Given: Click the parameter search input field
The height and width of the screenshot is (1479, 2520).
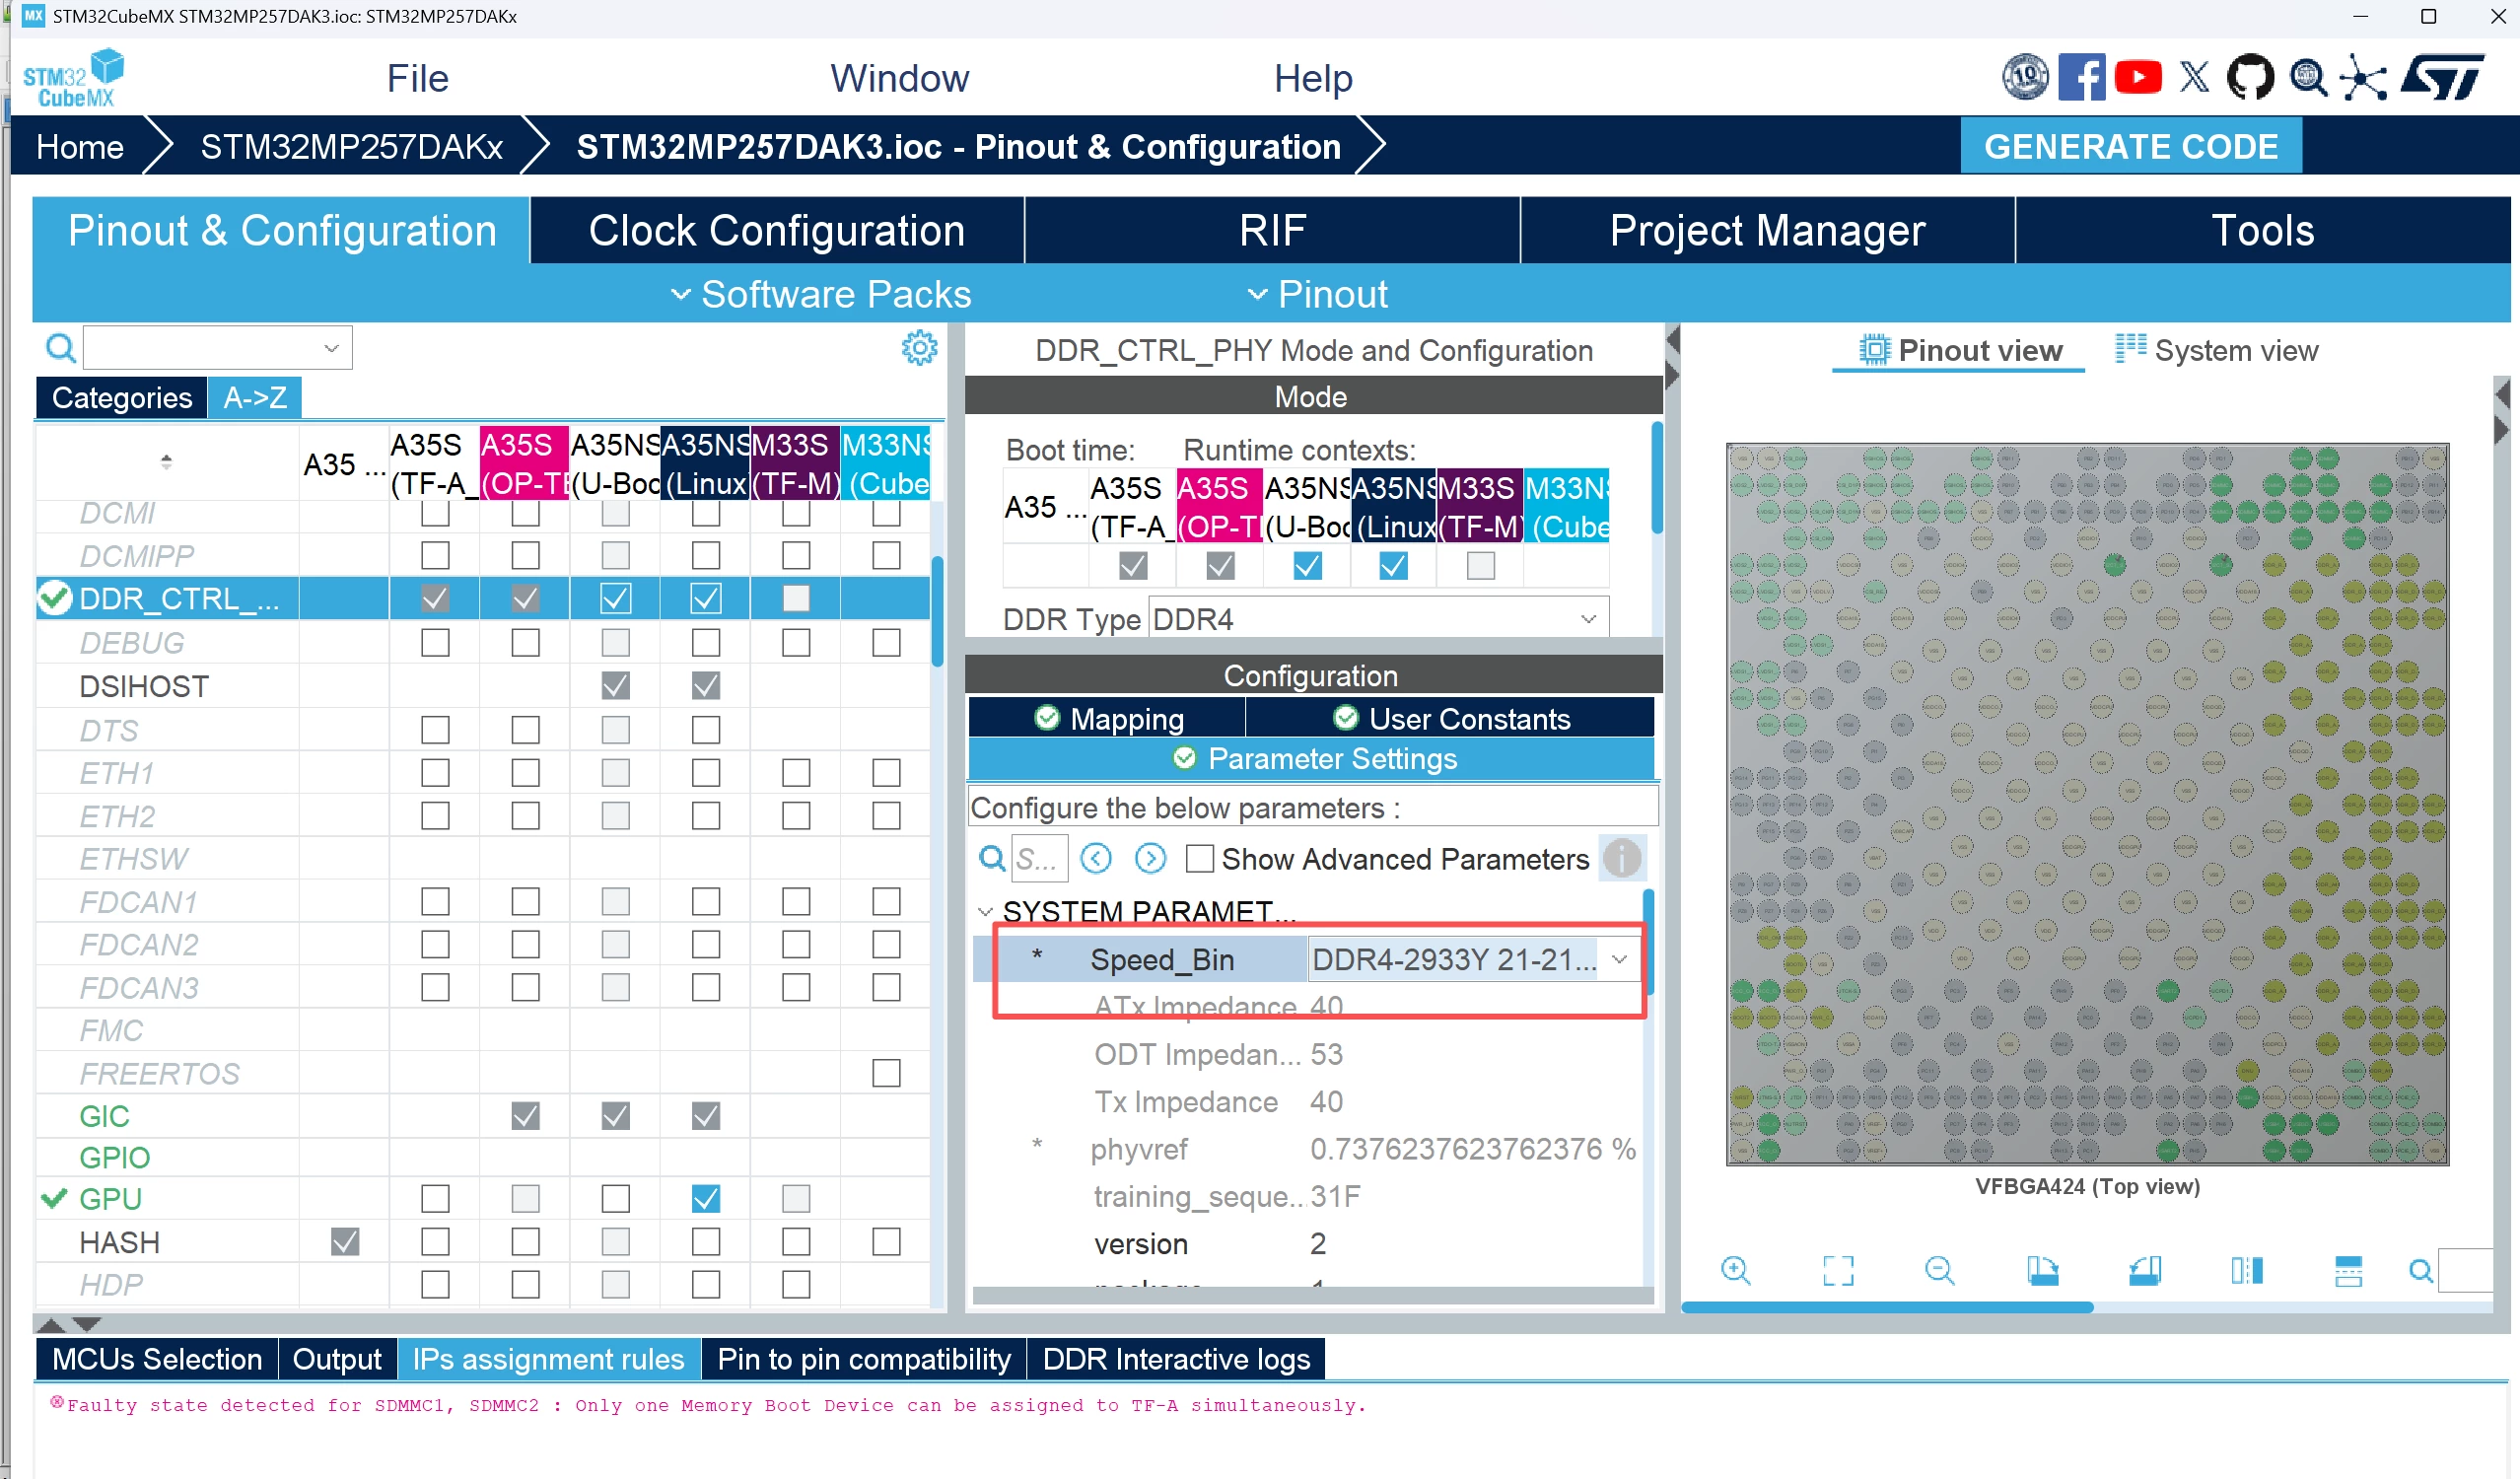Looking at the screenshot, I should [1039, 858].
